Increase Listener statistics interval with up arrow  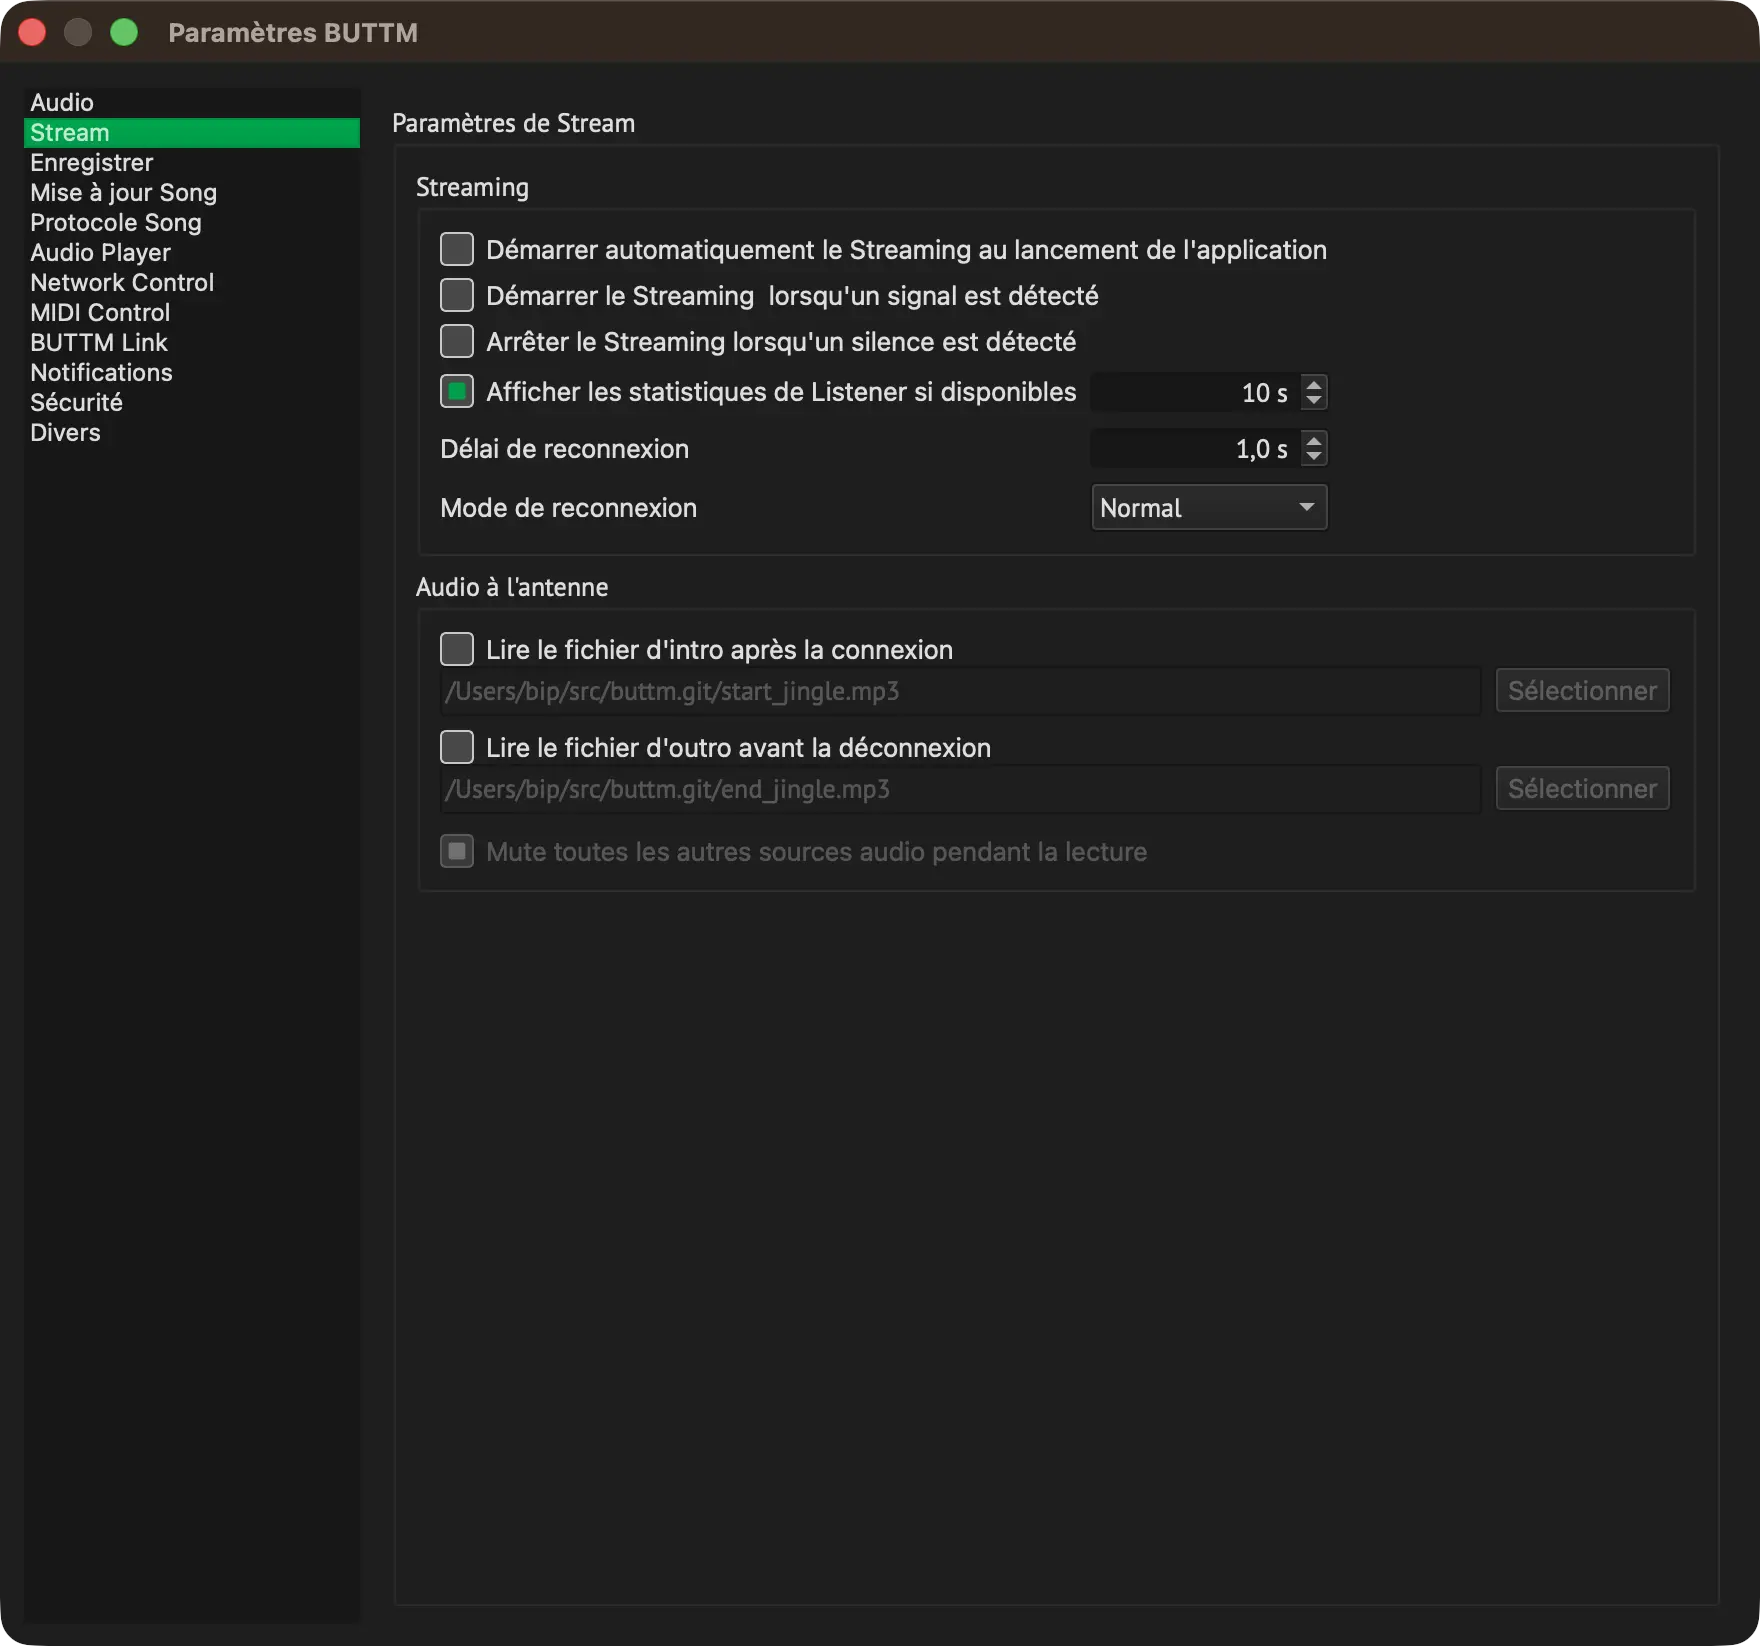[x=1314, y=383]
